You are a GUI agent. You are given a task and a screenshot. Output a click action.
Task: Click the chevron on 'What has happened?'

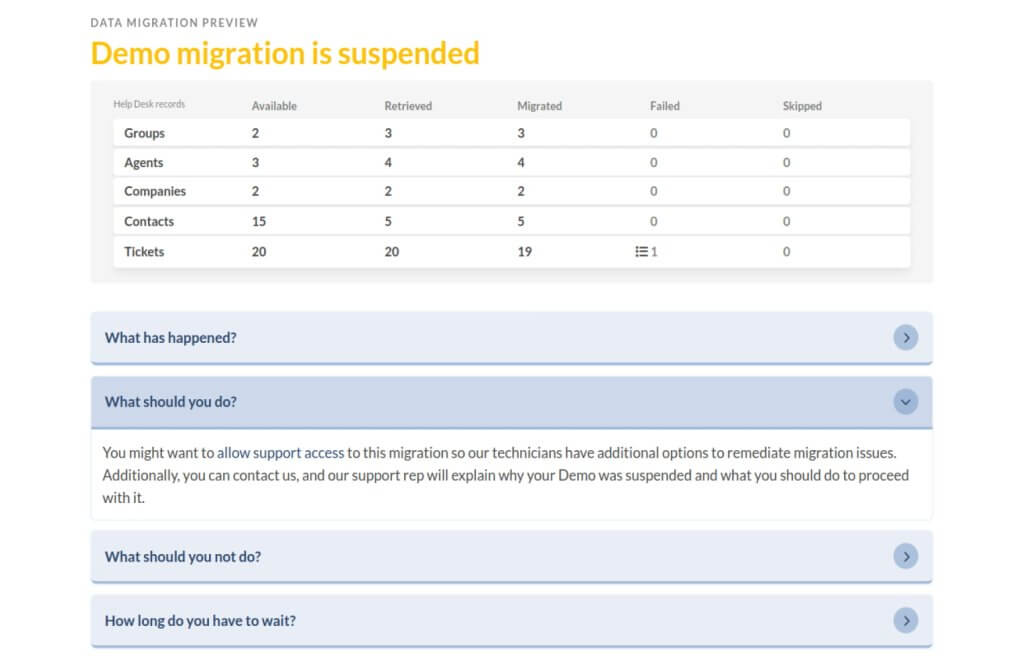point(906,337)
